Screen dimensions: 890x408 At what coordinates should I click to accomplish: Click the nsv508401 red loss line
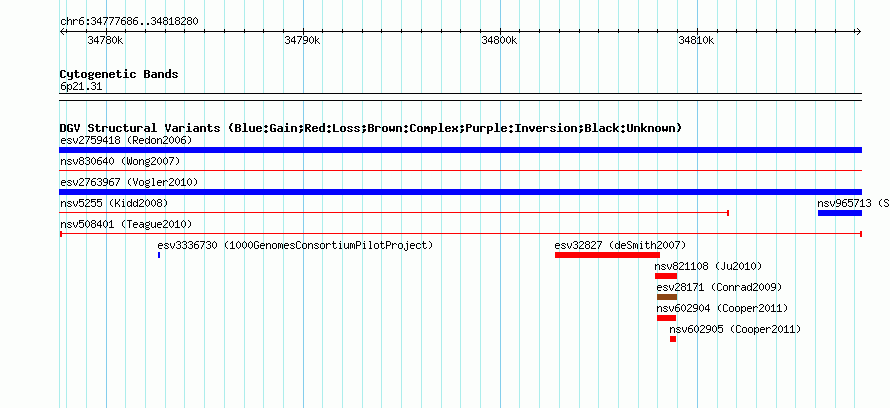(461, 234)
